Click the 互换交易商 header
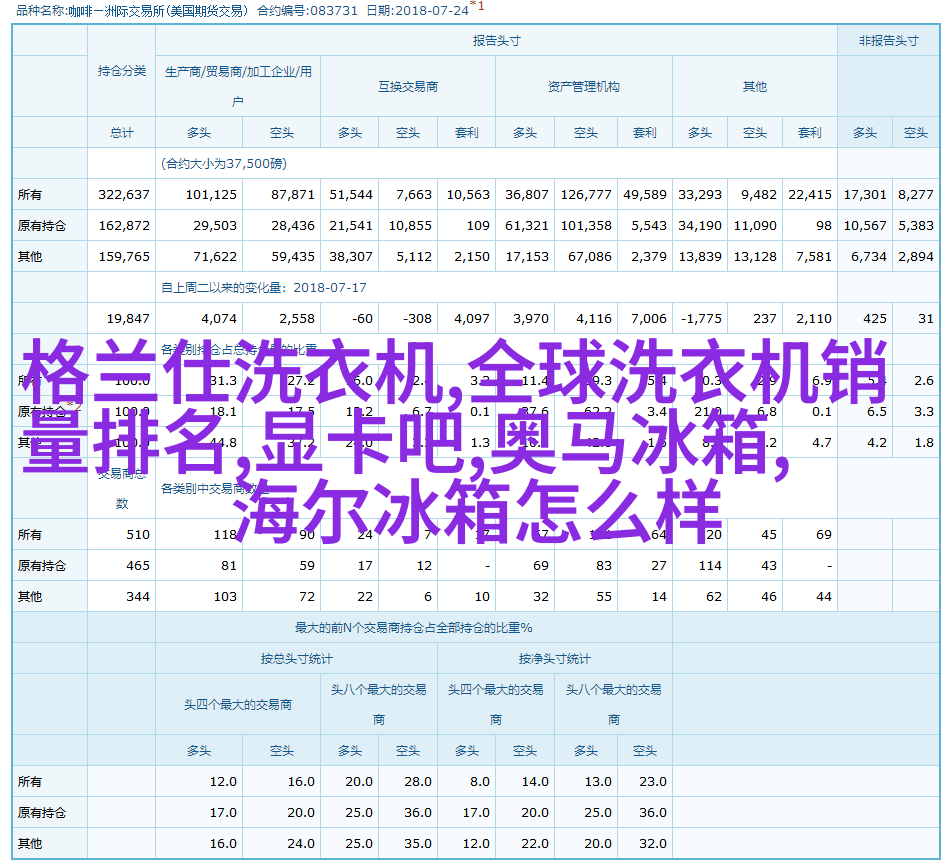Screen dimensions: 950x867 coord(408,87)
